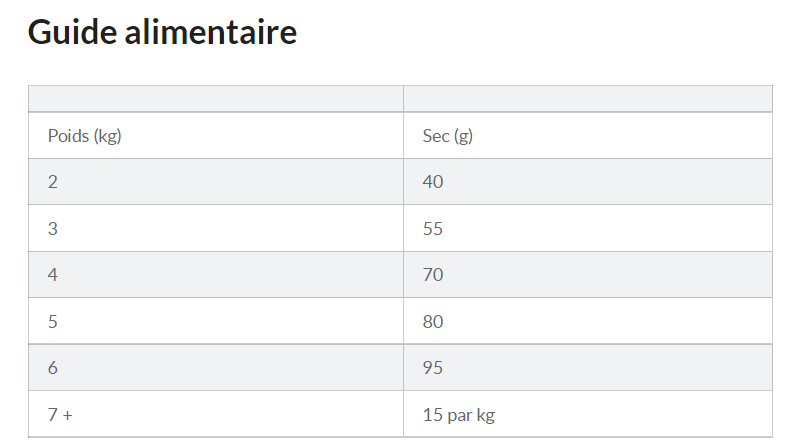Image resolution: width=802 pixels, height=445 pixels.
Task: Click the 80 grams cell
Action: (x=433, y=322)
